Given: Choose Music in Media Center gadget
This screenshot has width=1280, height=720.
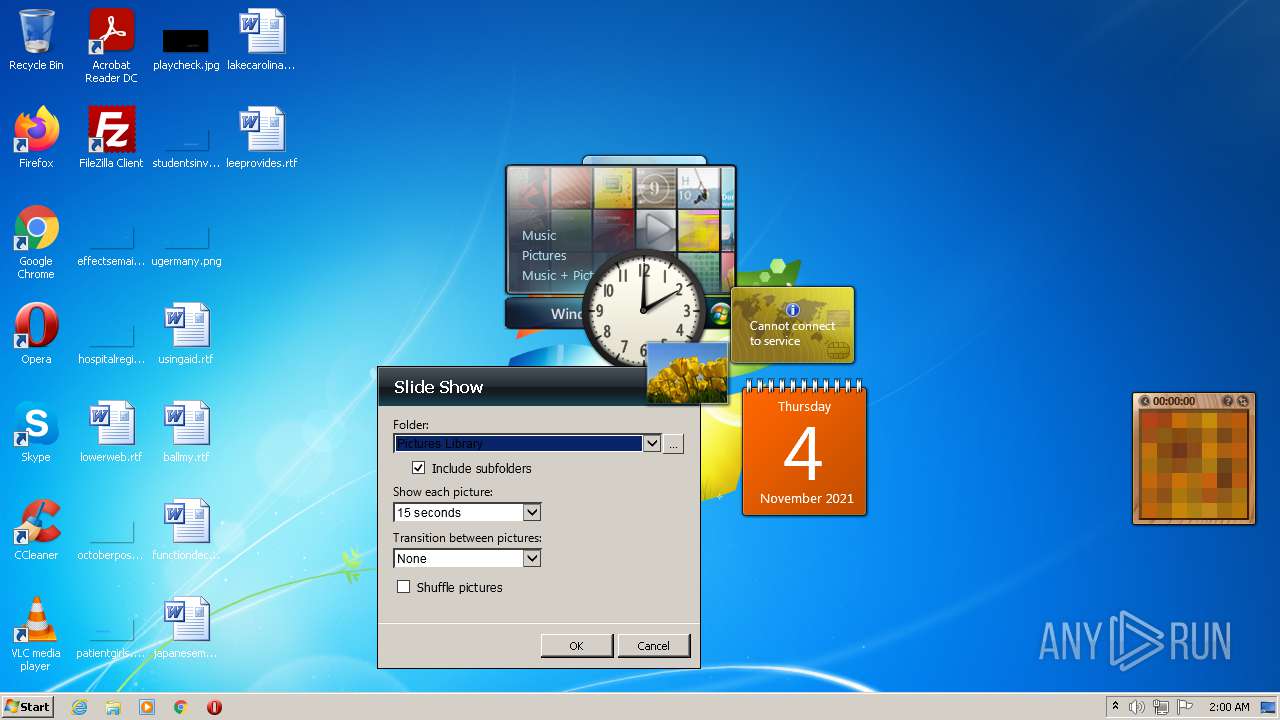Looking at the screenshot, I should [539, 235].
